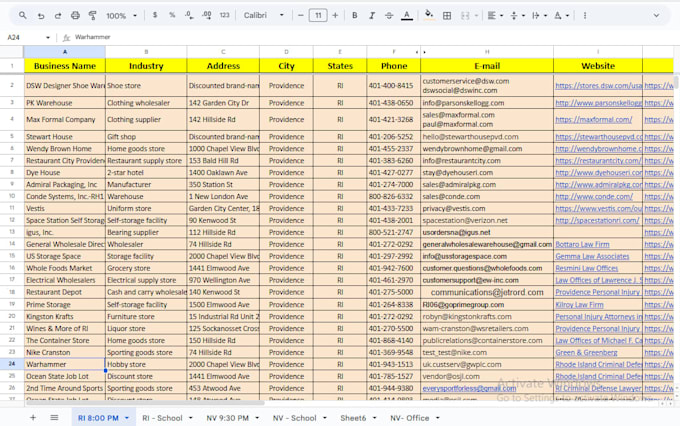Click the add sheet plus icon
The height and width of the screenshot is (426, 680).
(x=33, y=418)
